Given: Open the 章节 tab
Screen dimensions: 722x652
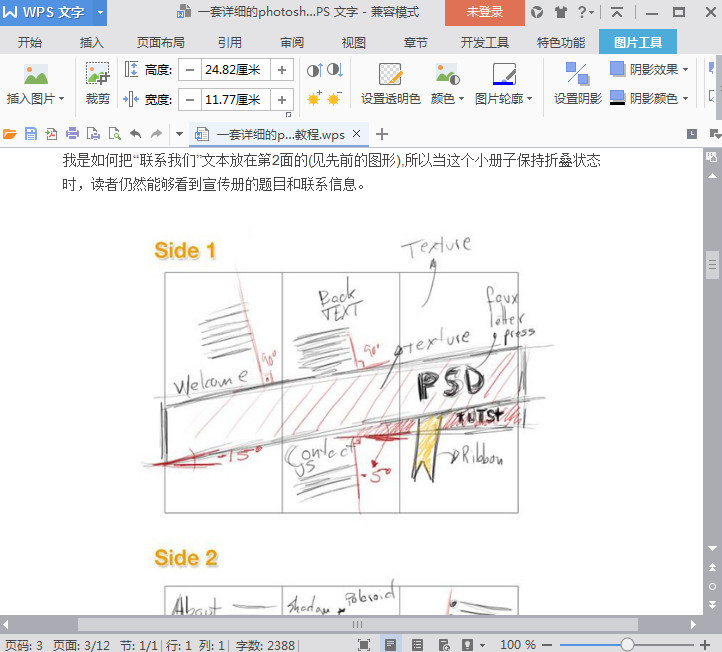Looking at the screenshot, I should (415, 42).
